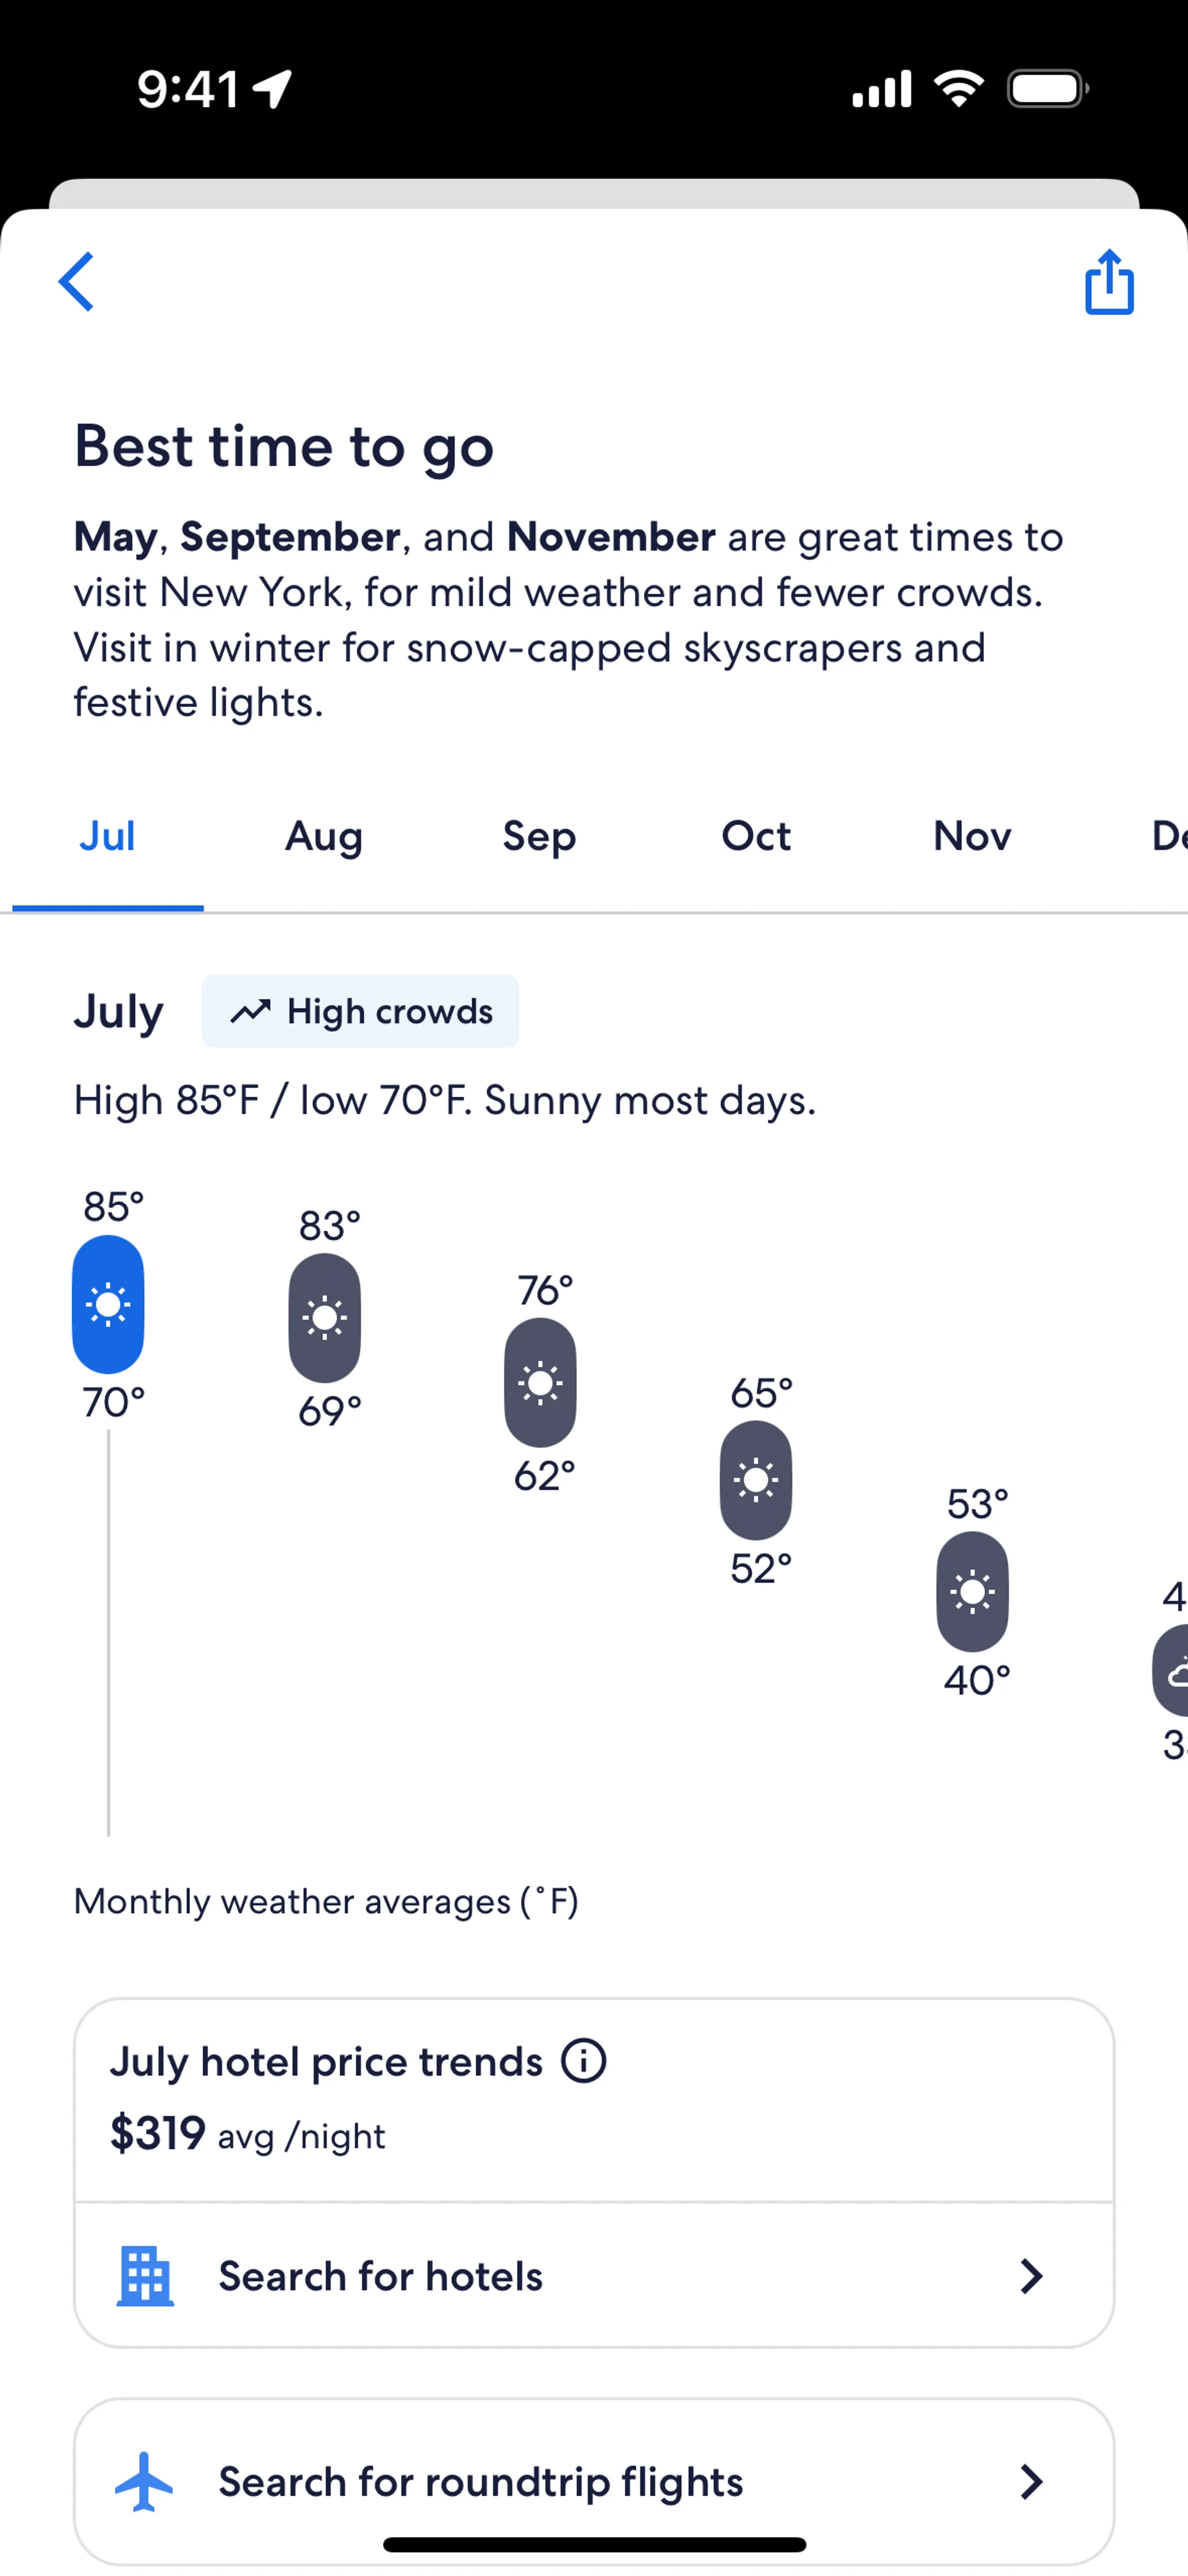Screen dimensions: 1188x2576
Task: Tap the hotel building icon
Action: [145, 2275]
